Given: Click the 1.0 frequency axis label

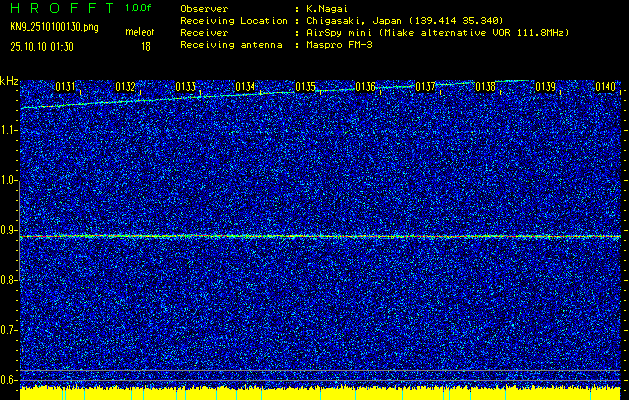Looking at the screenshot, I should [x=10, y=180].
